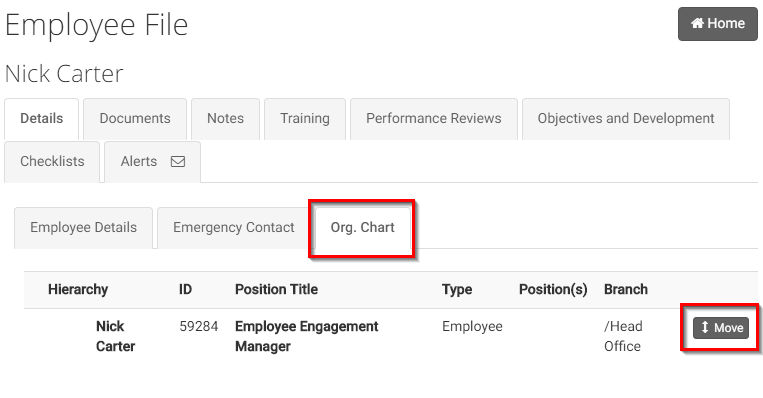Image resolution: width=763 pixels, height=398 pixels.
Task: Click the Position Title column header
Action: click(276, 289)
